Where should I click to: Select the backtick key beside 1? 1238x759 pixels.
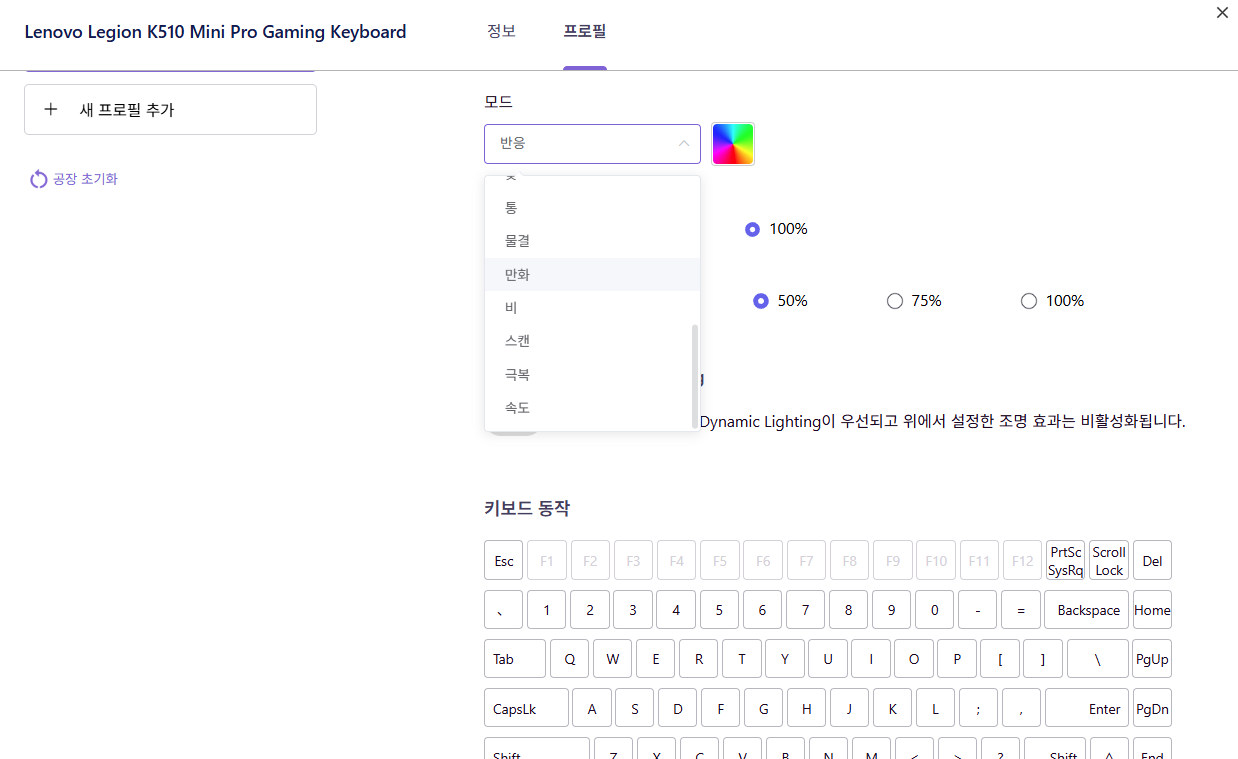pyautogui.click(x=504, y=610)
